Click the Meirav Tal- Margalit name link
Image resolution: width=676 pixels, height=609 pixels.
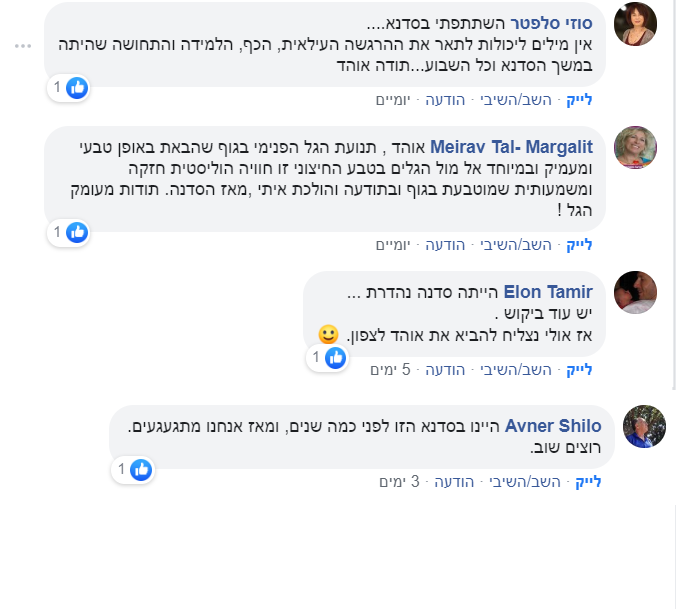click(x=511, y=147)
